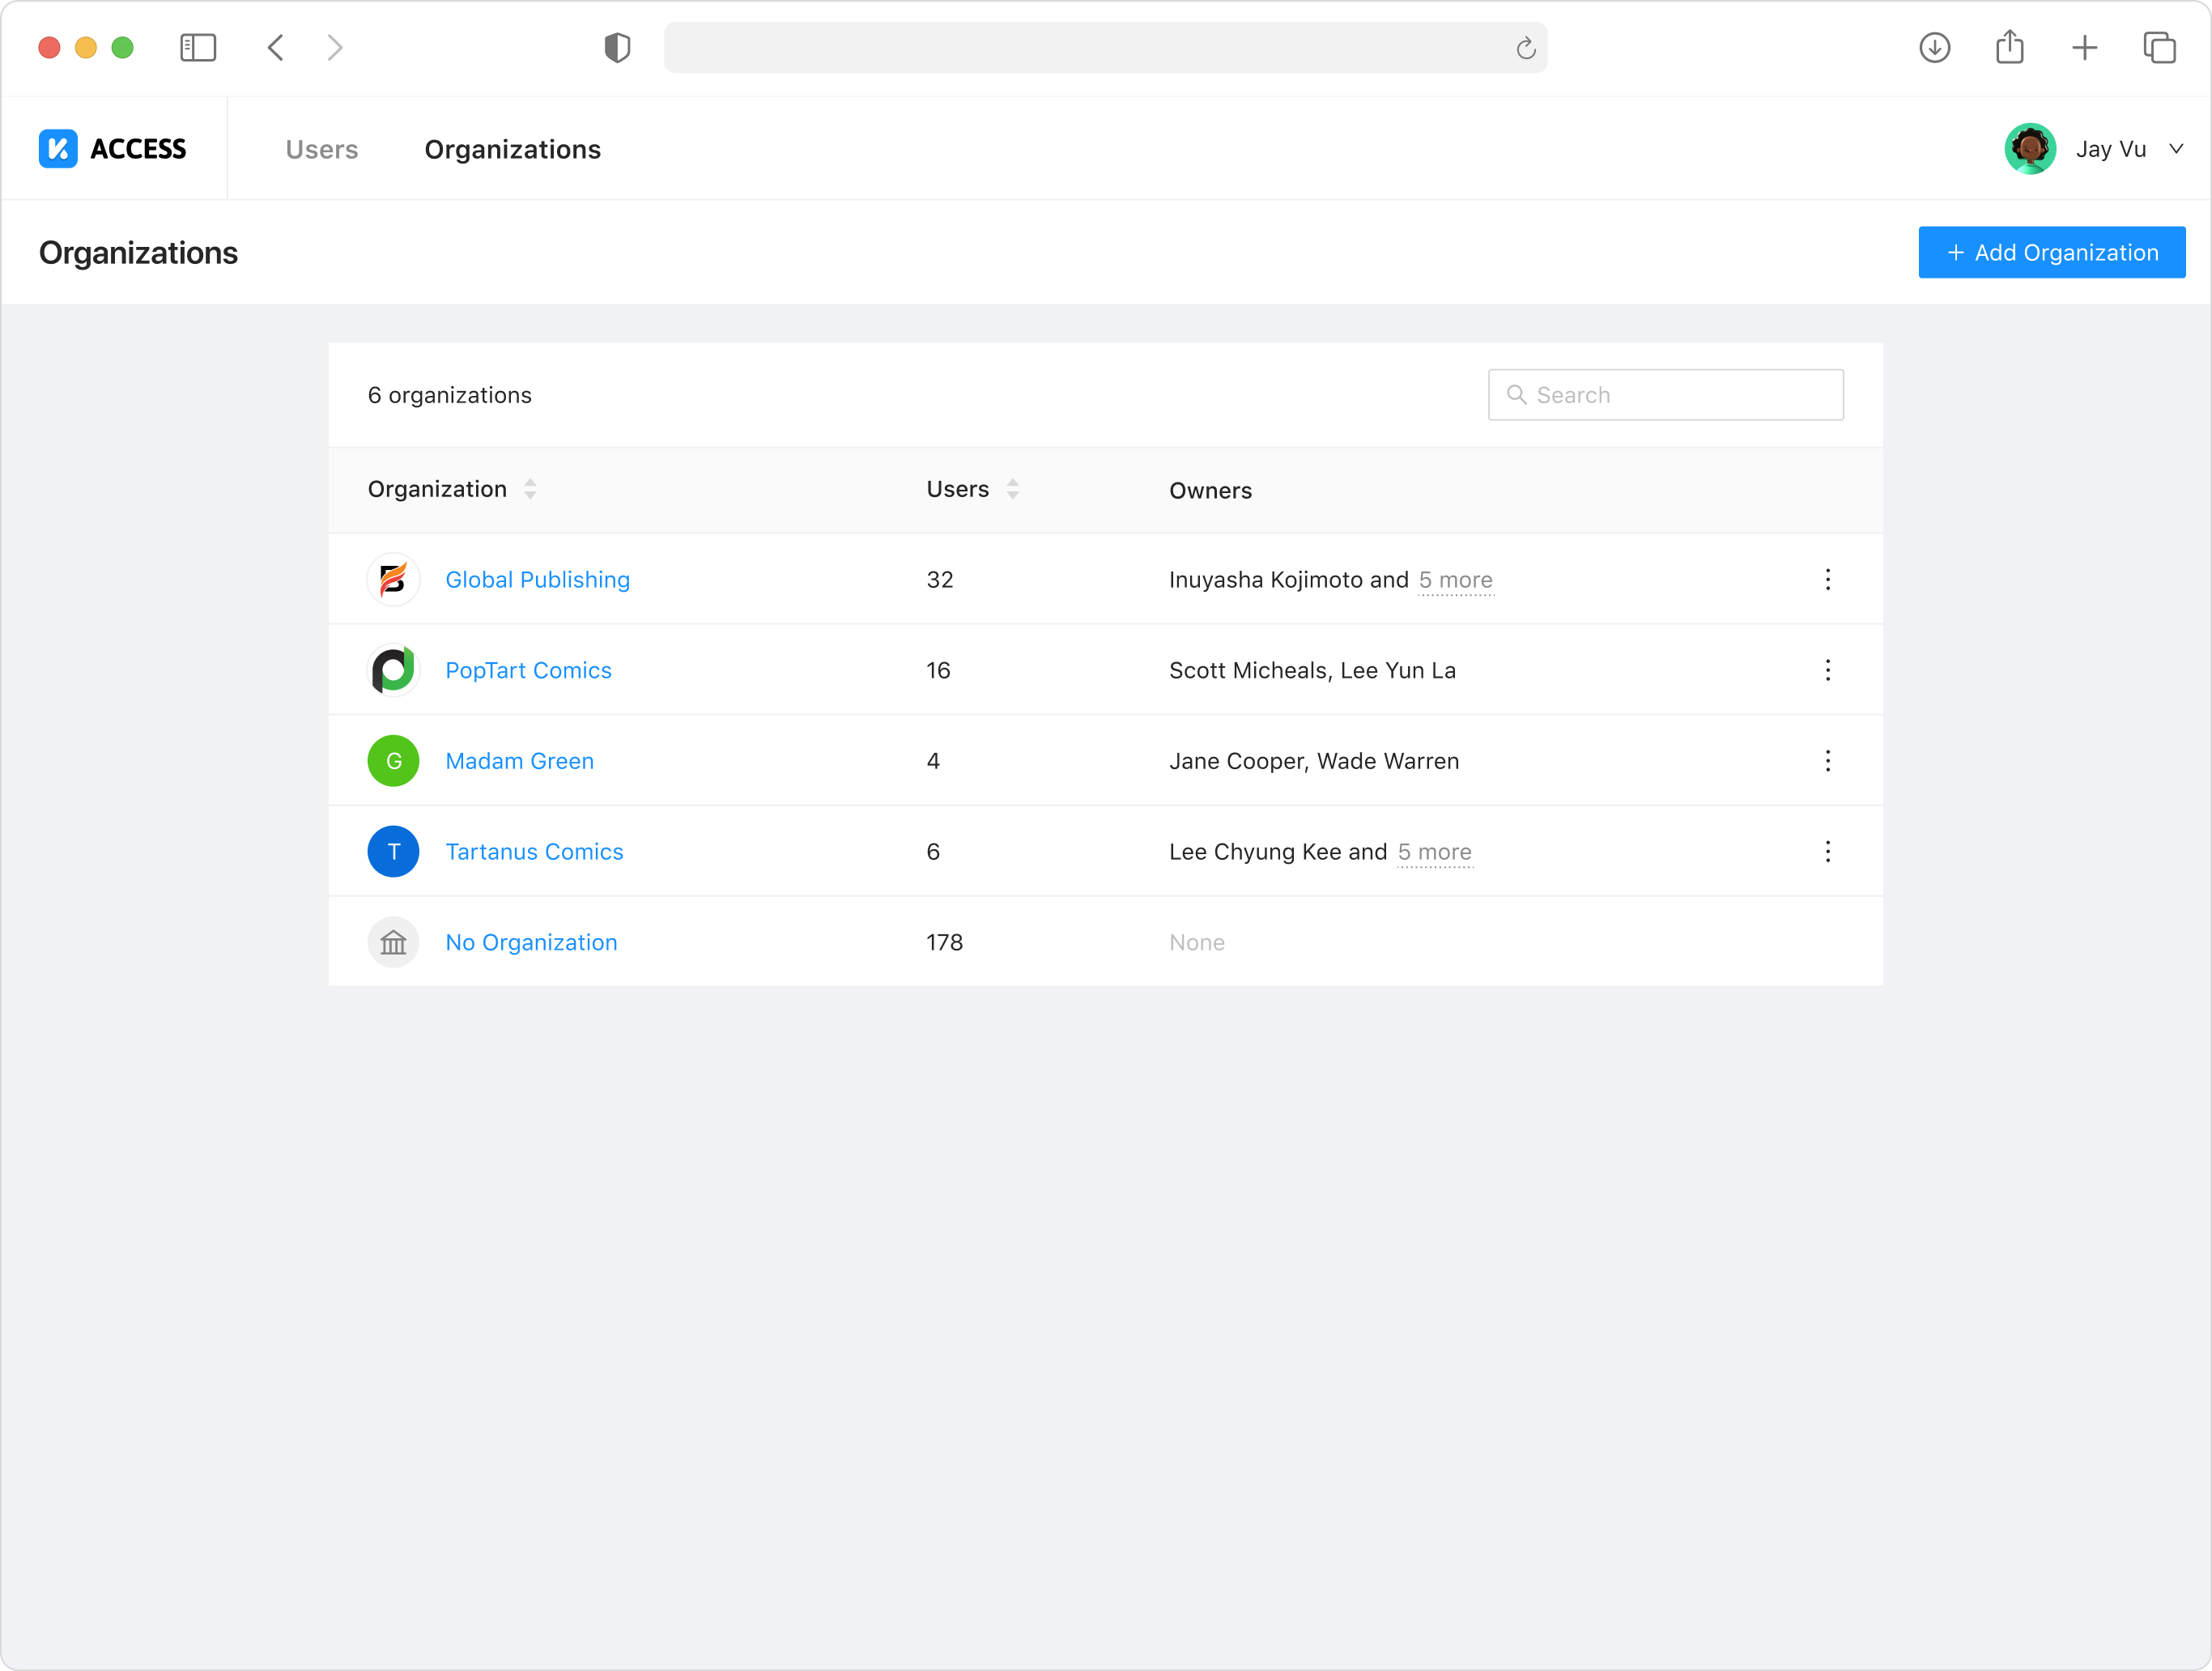The height and width of the screenshot is (1671, 2212).
Task: Switch to the Users tab
Action: (x=321, y=149)
